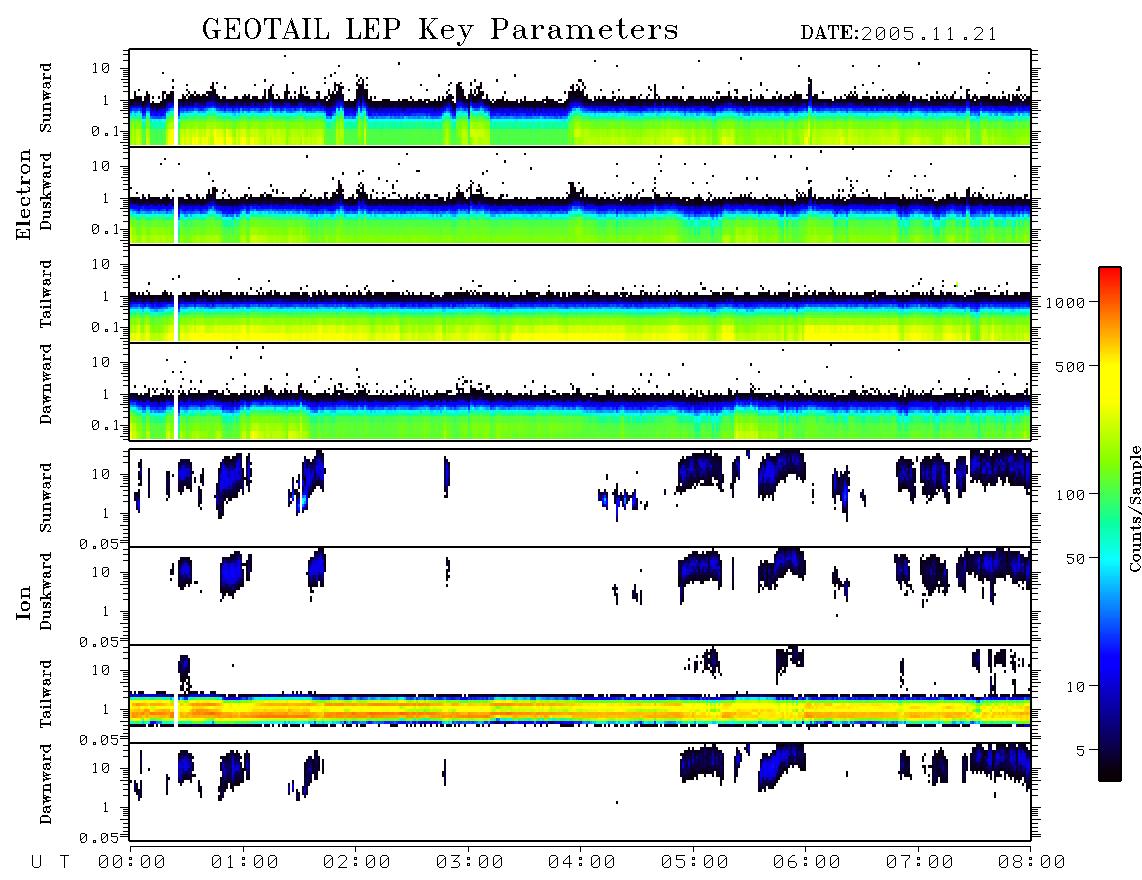Click the 03:00 time axis label

[470, 863]
